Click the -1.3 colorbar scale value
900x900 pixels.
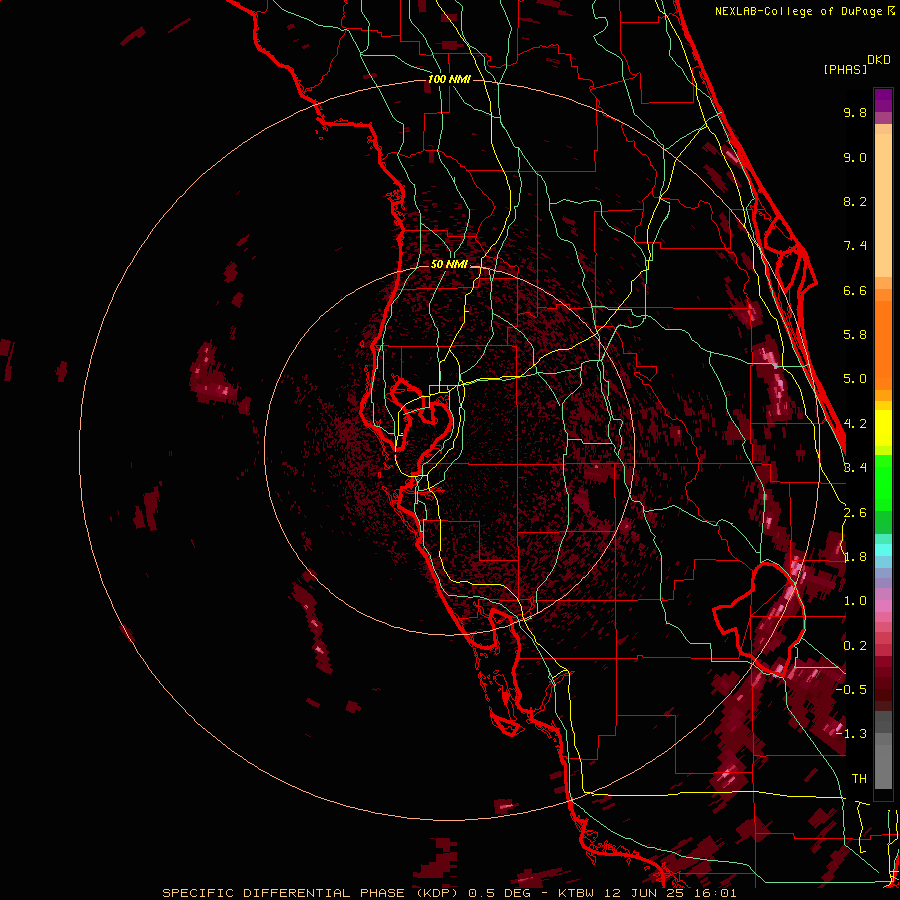coord(851,734)
